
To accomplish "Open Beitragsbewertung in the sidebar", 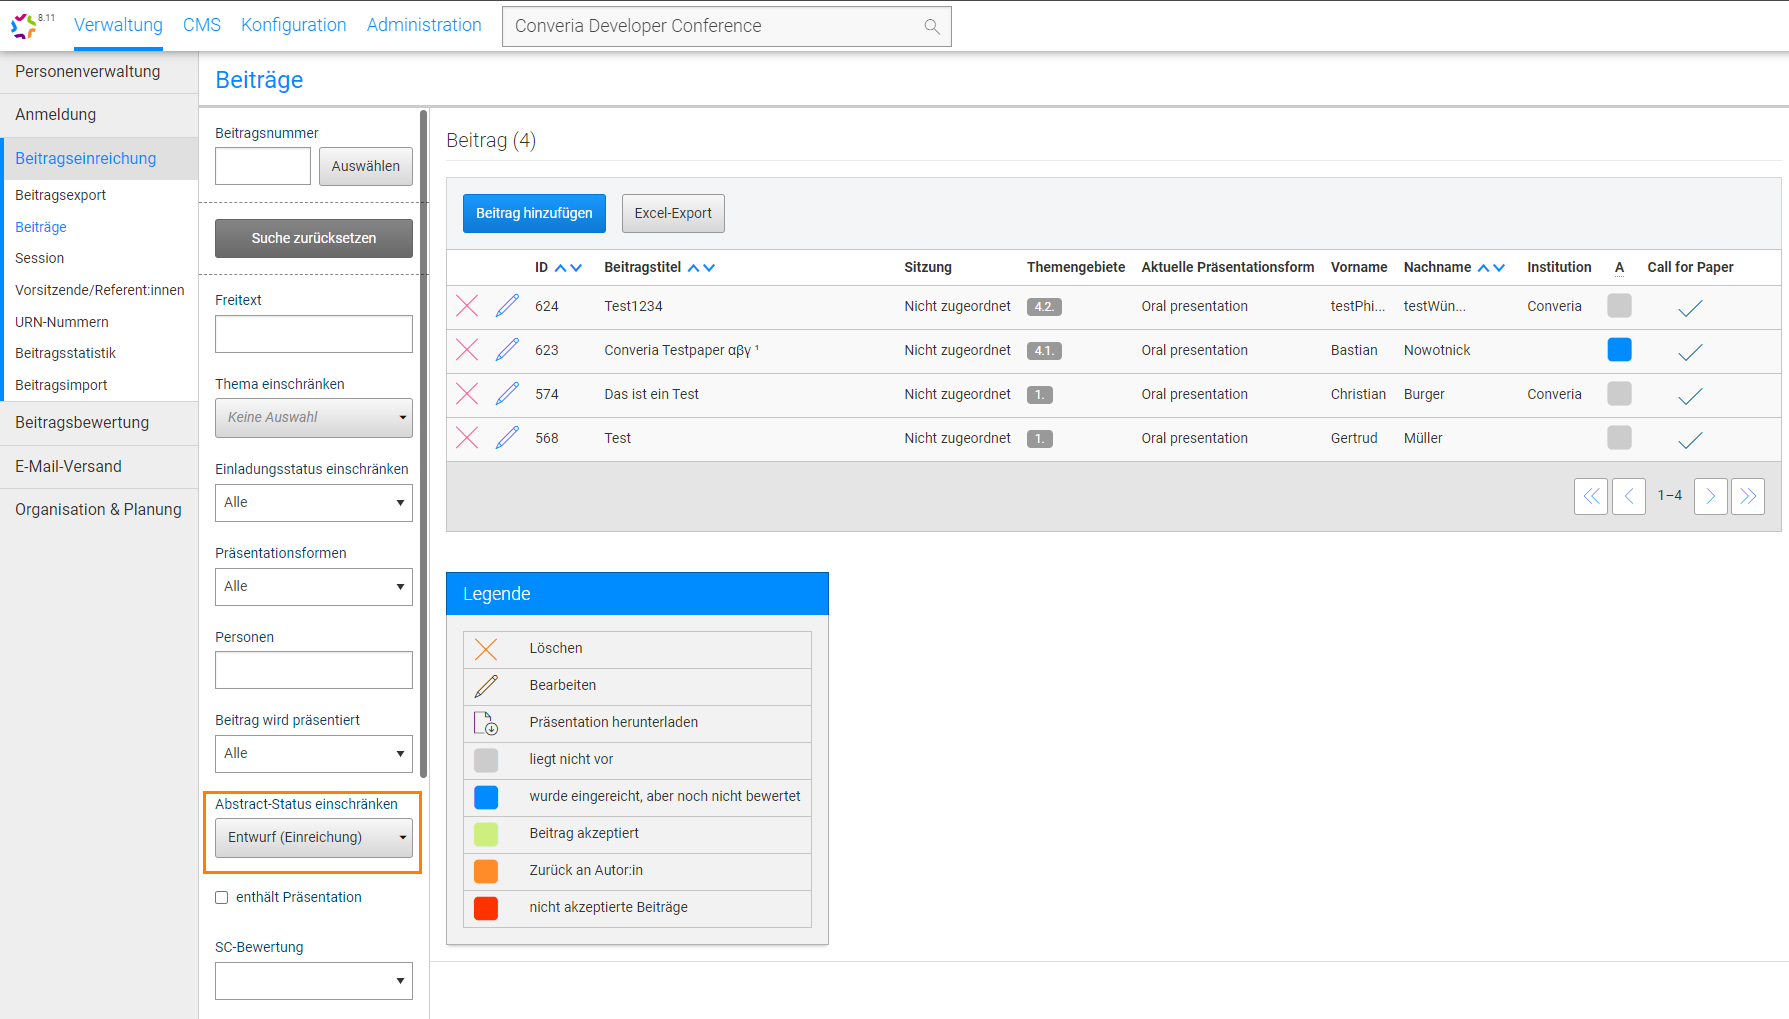I will tap(82, 423).
